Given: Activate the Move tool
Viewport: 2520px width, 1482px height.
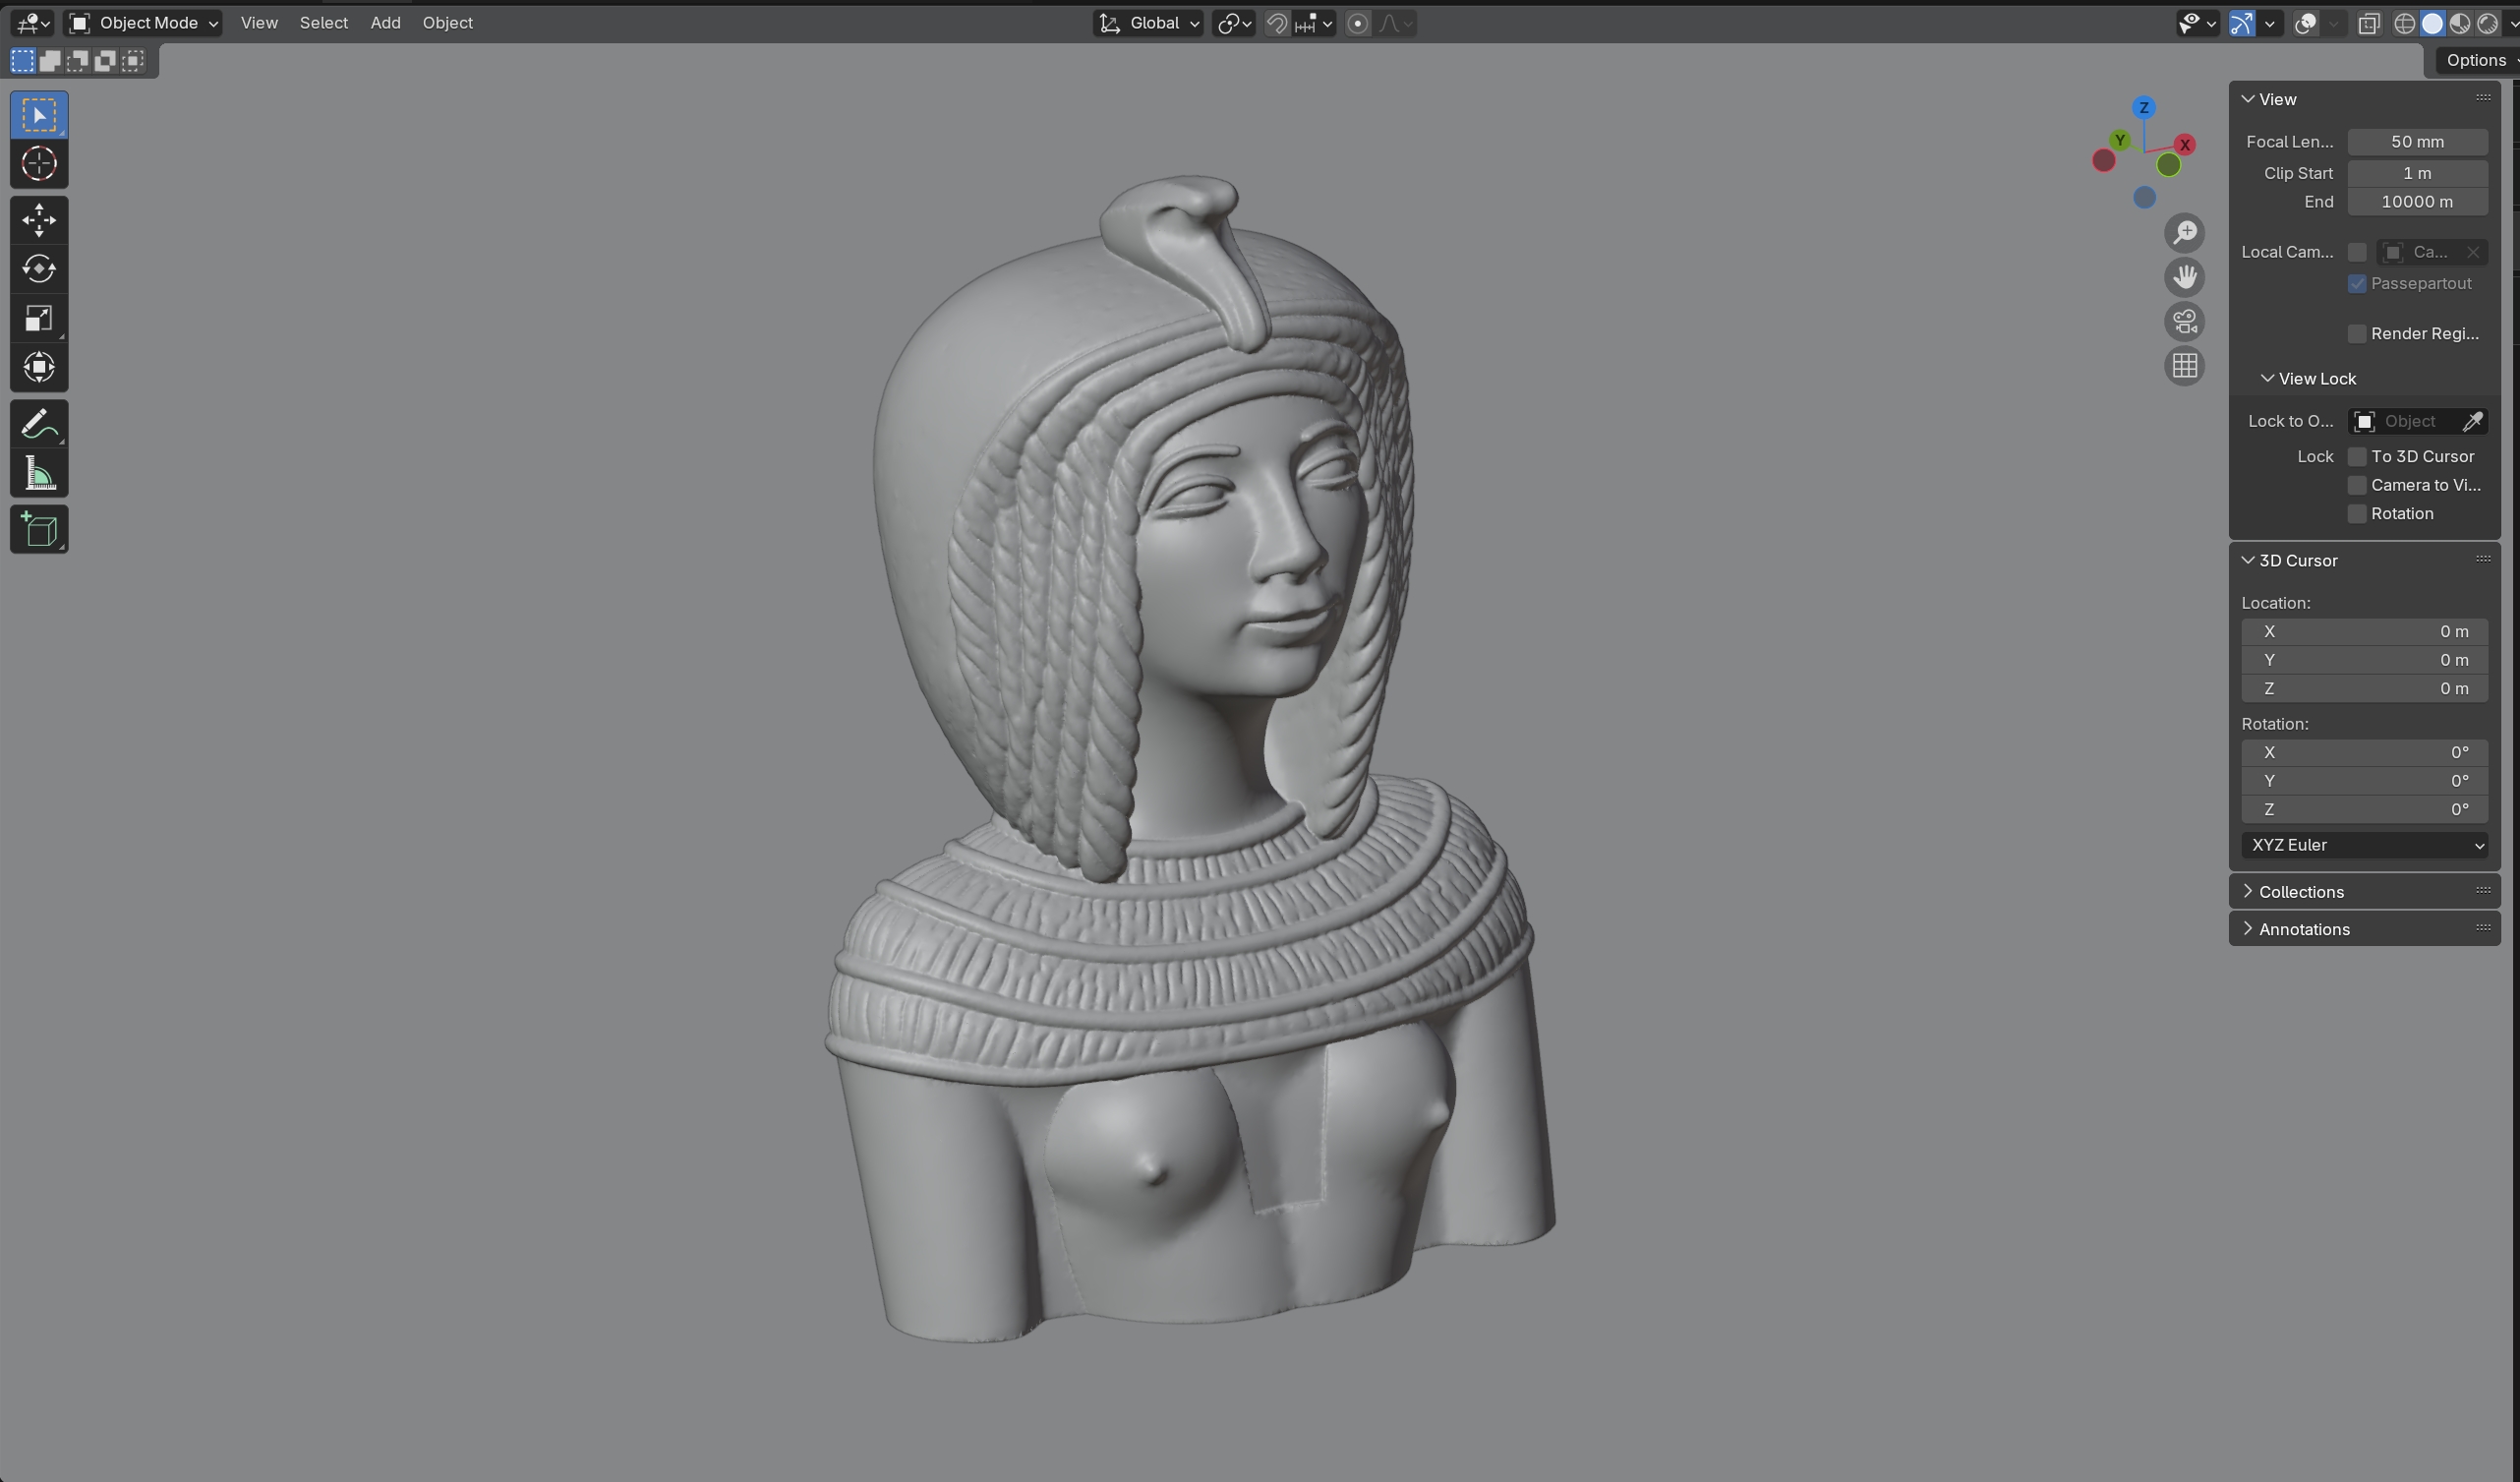Looking at the screenshot, I should (39, 220).
